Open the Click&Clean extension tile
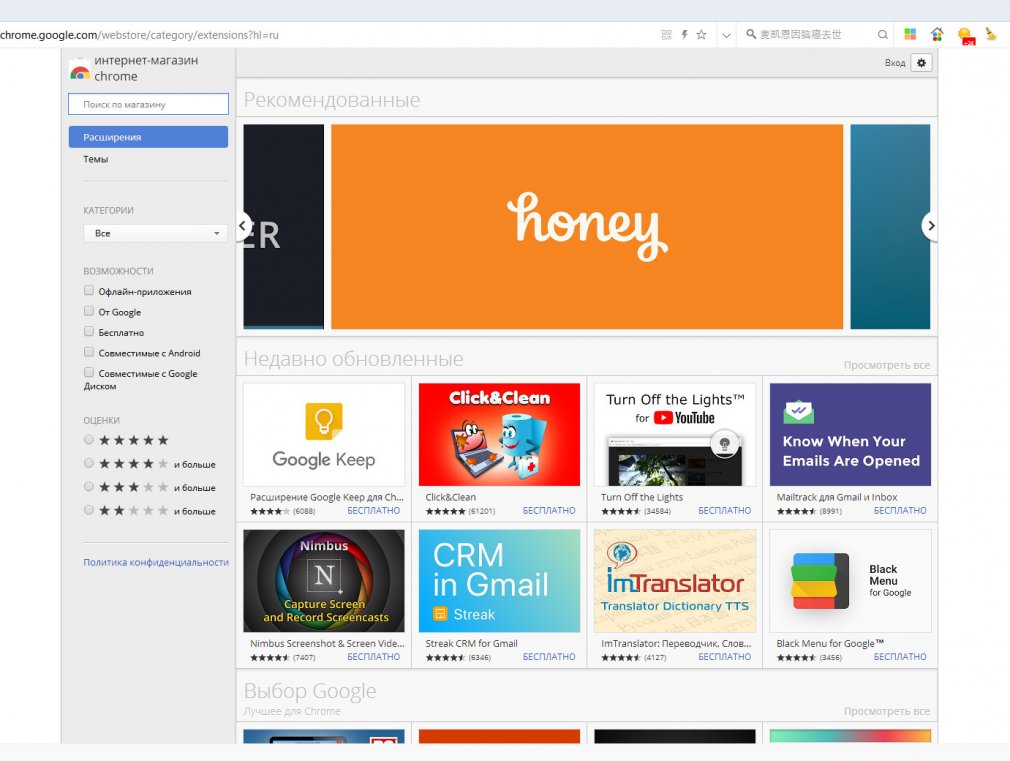Screen dimensions: 1010x761 tap(499, 435)
